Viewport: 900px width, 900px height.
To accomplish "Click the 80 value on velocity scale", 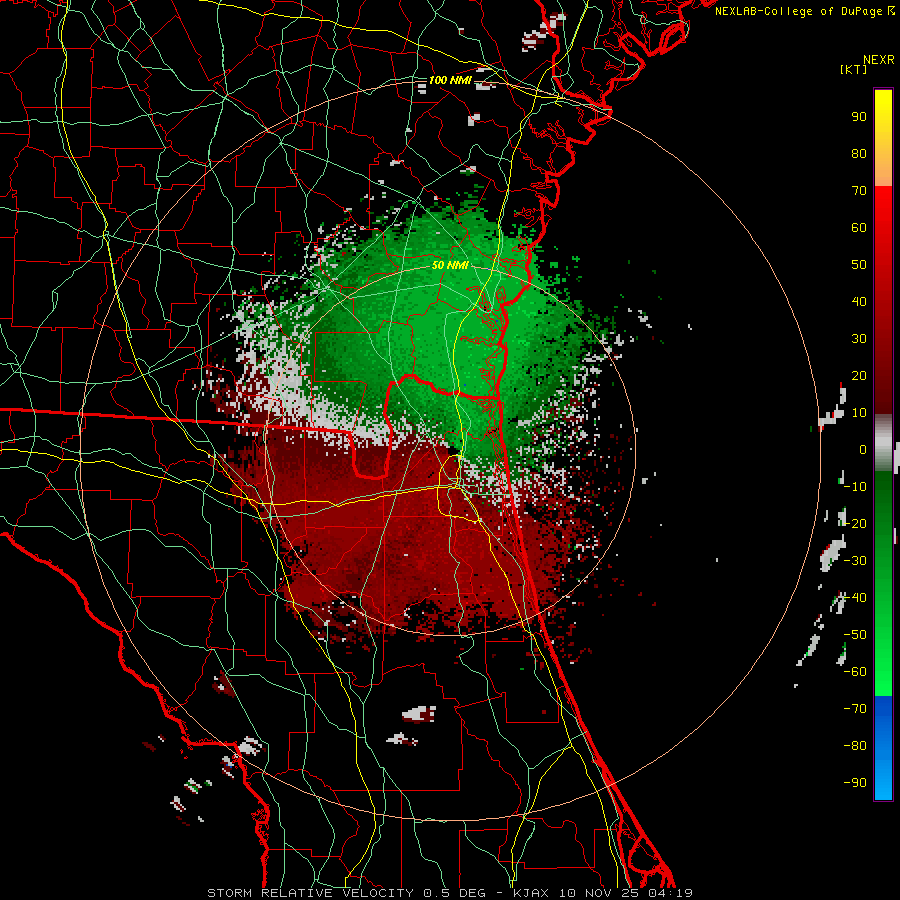I will click(859, 154).
